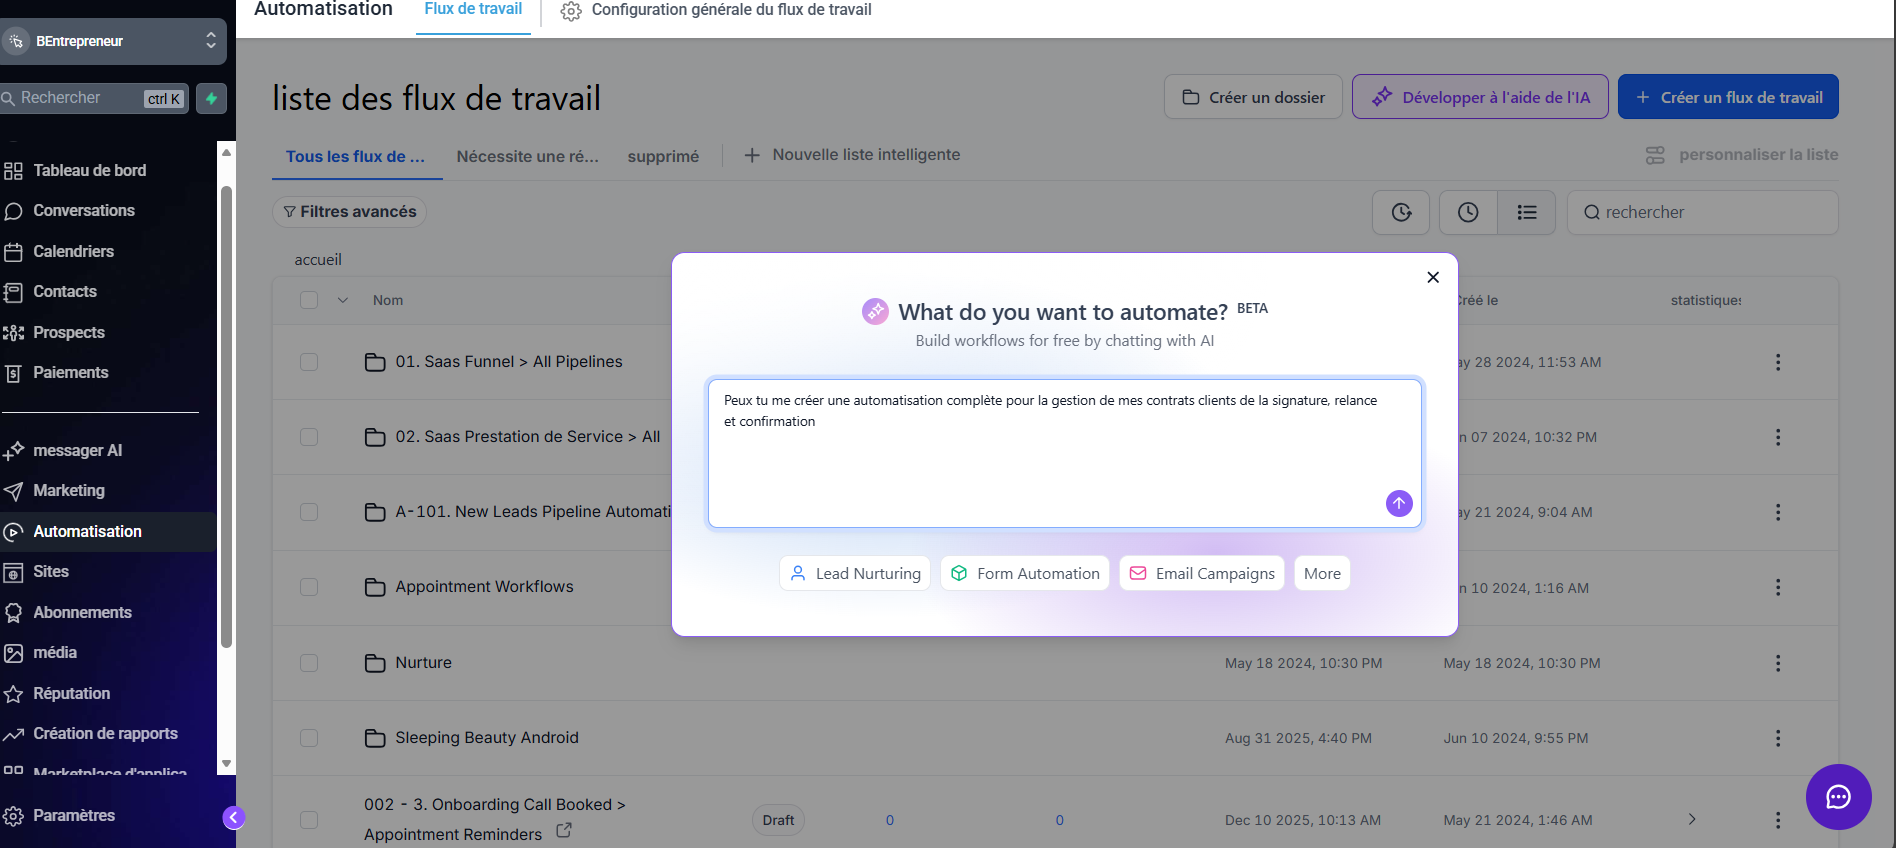
Task: Send the AI prompt with purple arrow
Action: 1398,503
